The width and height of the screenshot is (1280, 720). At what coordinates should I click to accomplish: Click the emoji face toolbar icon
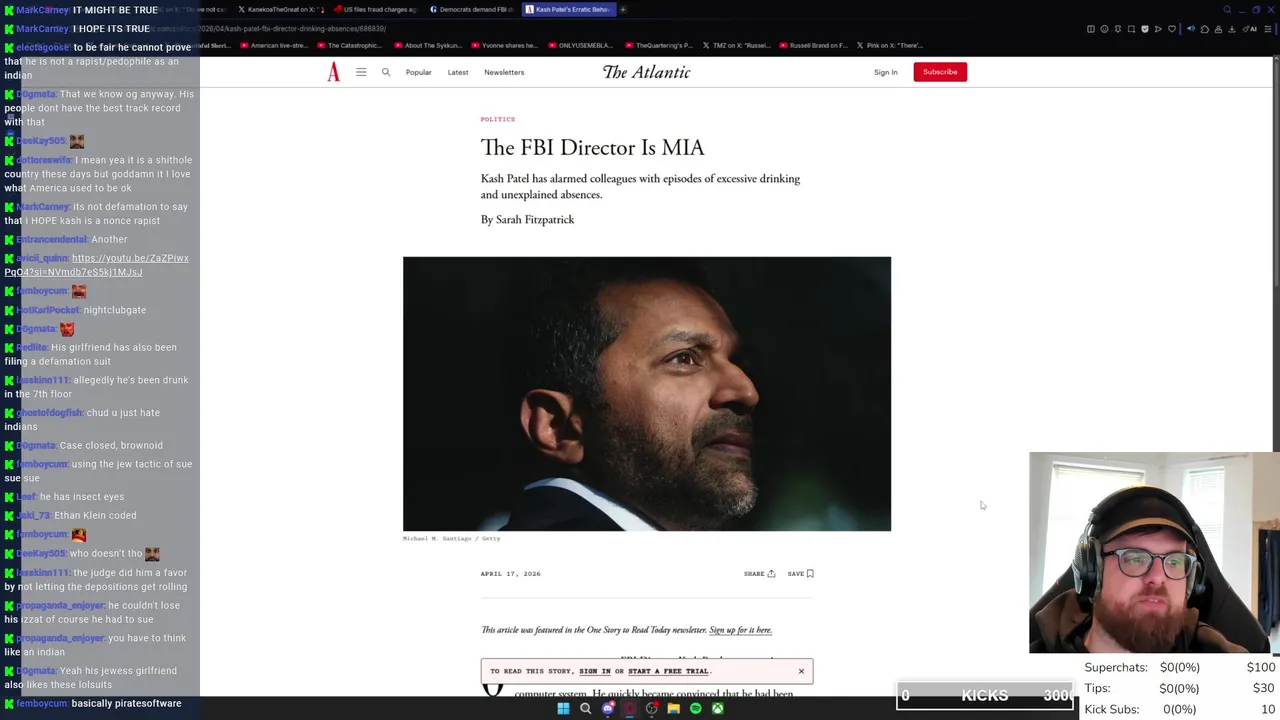tap(1104, 29)
